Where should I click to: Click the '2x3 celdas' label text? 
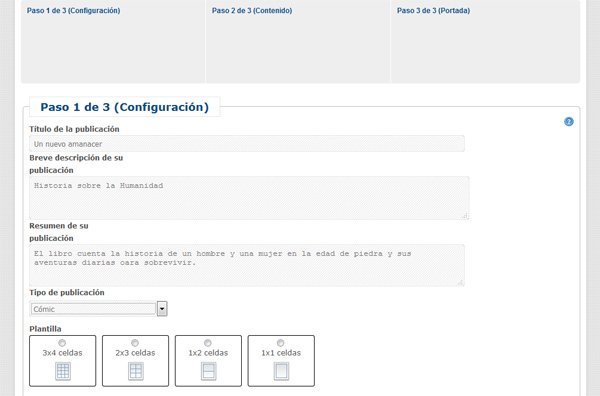tap(135, 353)
